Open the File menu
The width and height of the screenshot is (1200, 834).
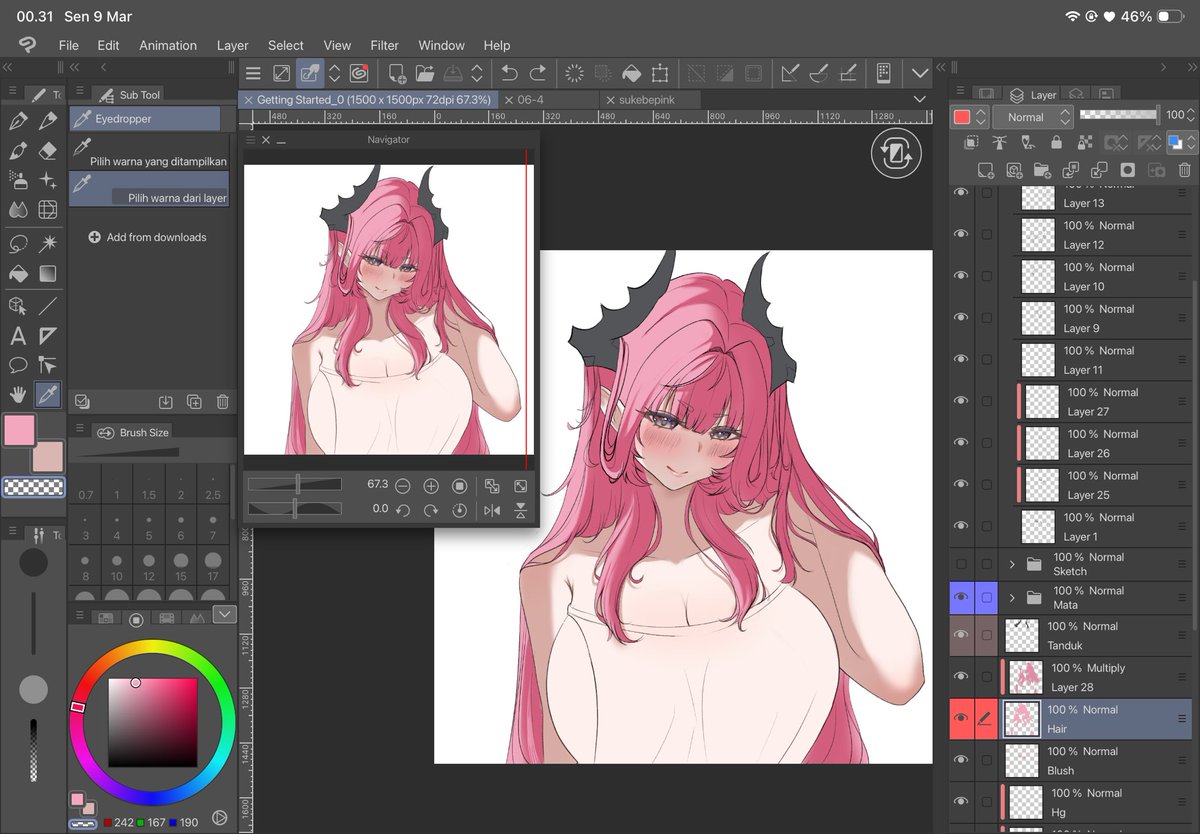(x=68, y=45)
